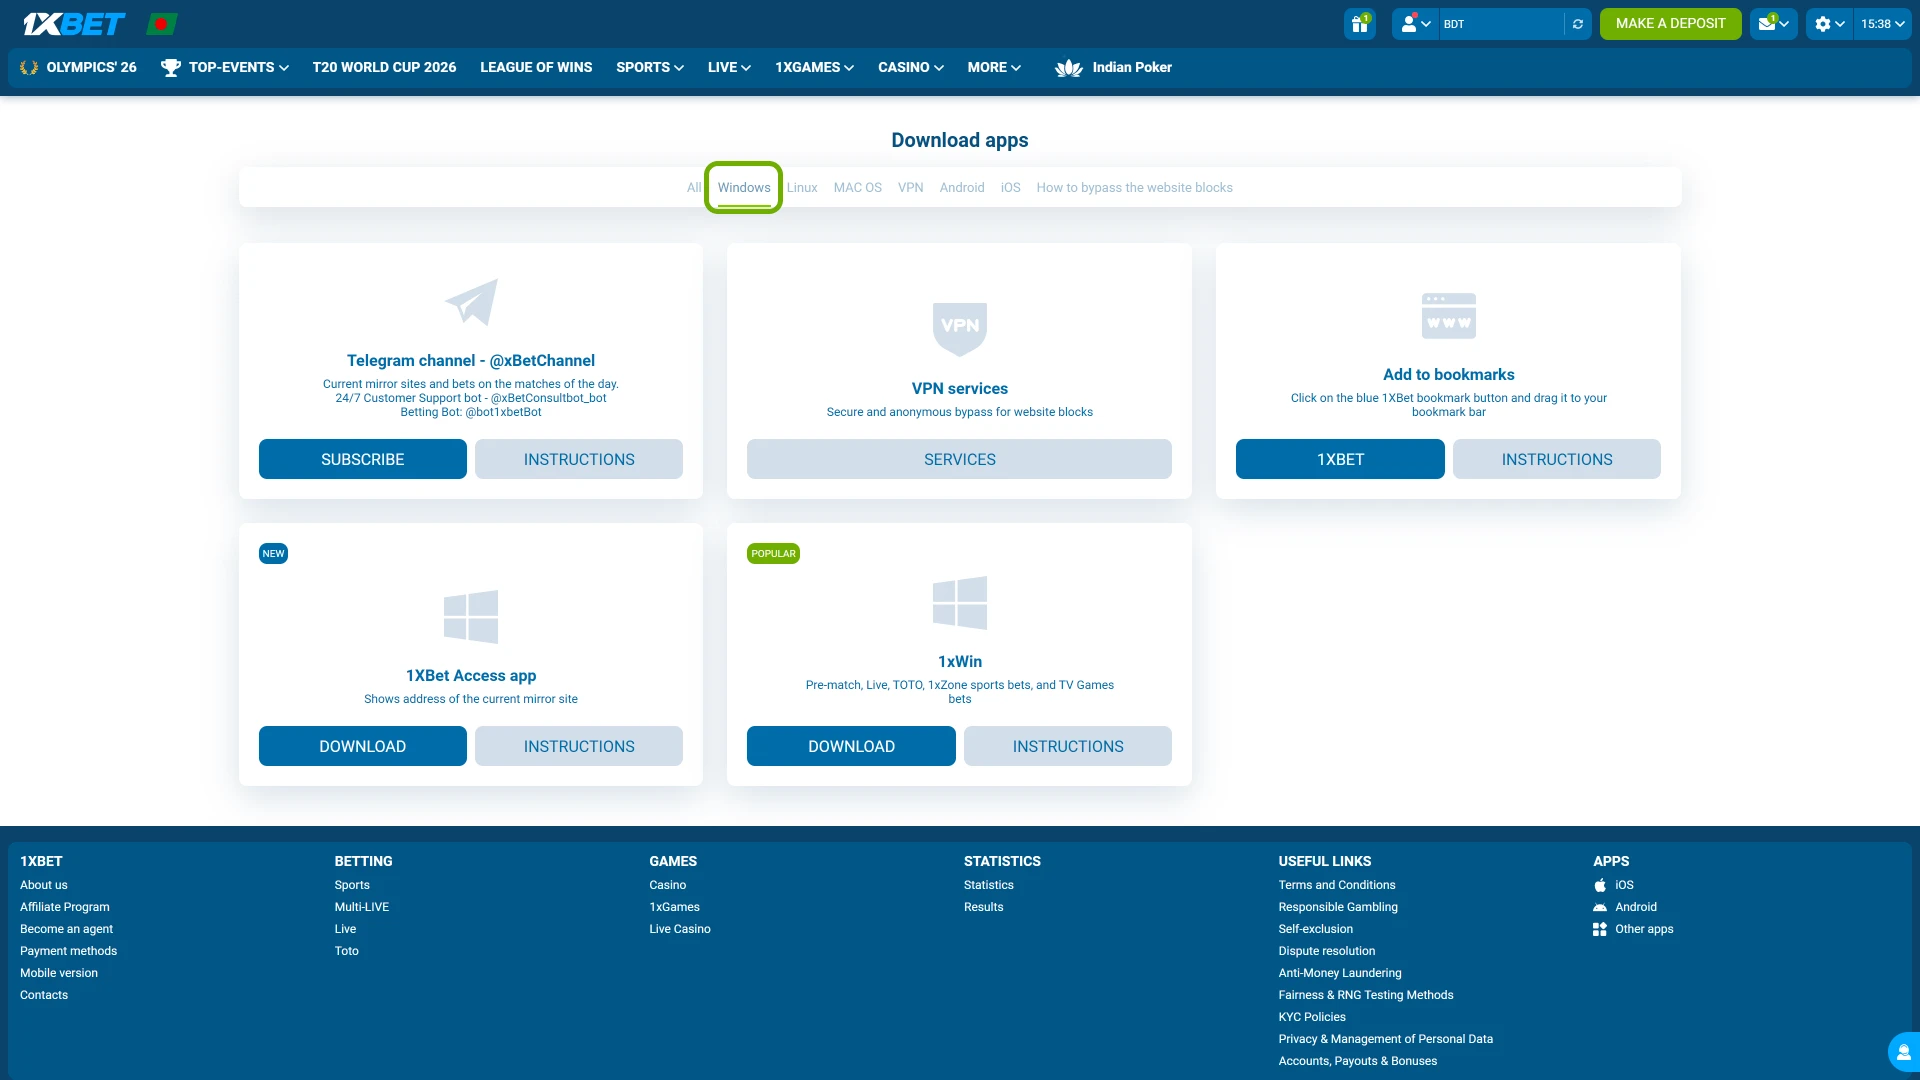Open the T20 WORLD CUP 2026 menu
This screenshot has height=1080, width=1920.
(x=384, y=67)
